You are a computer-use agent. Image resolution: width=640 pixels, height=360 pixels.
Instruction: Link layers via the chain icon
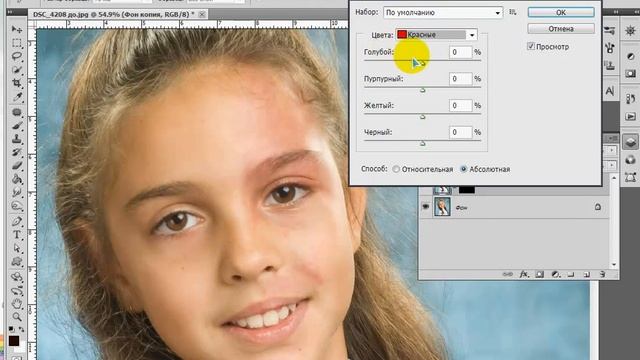click(x=508, y=274)
